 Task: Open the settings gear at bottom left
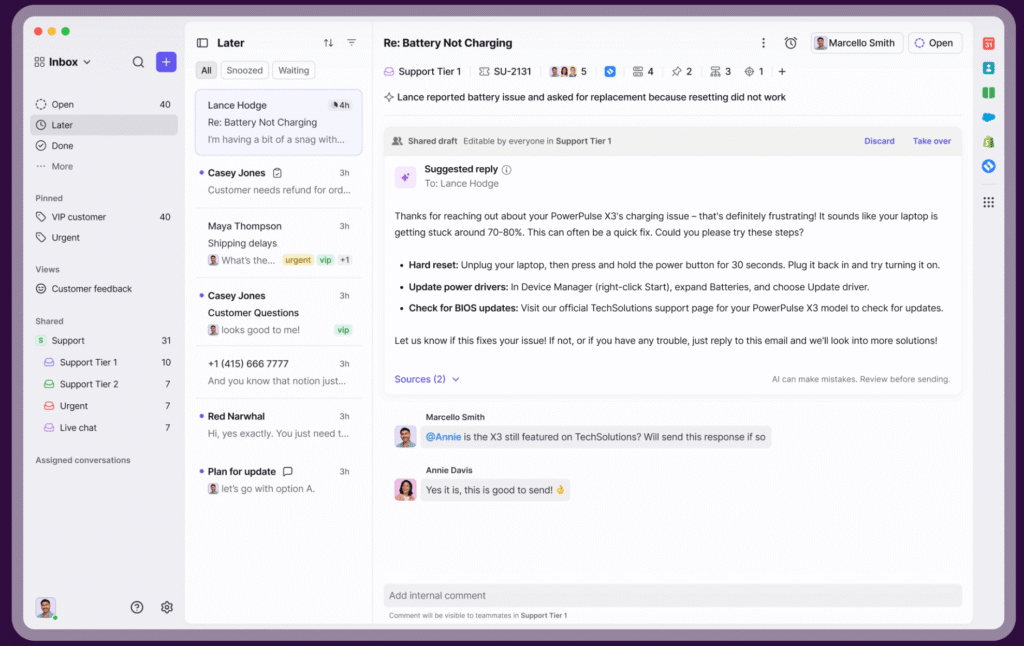[x=167, y=607]
